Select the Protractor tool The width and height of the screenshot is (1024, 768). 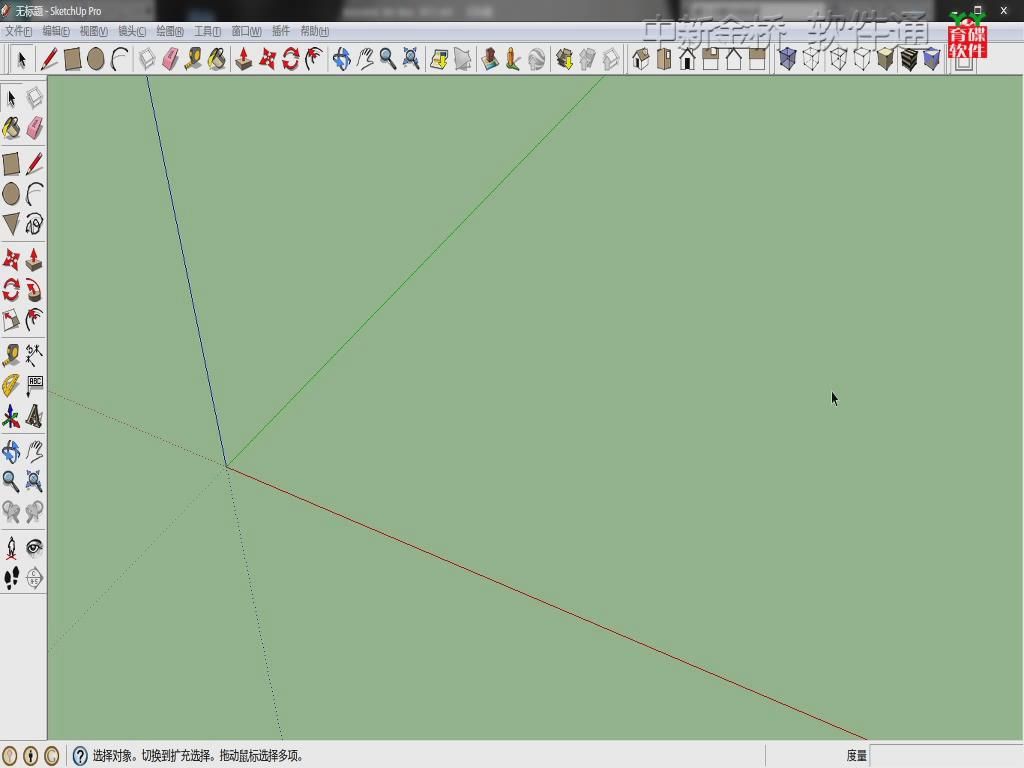pyautogui.click(x=11, y=385)
